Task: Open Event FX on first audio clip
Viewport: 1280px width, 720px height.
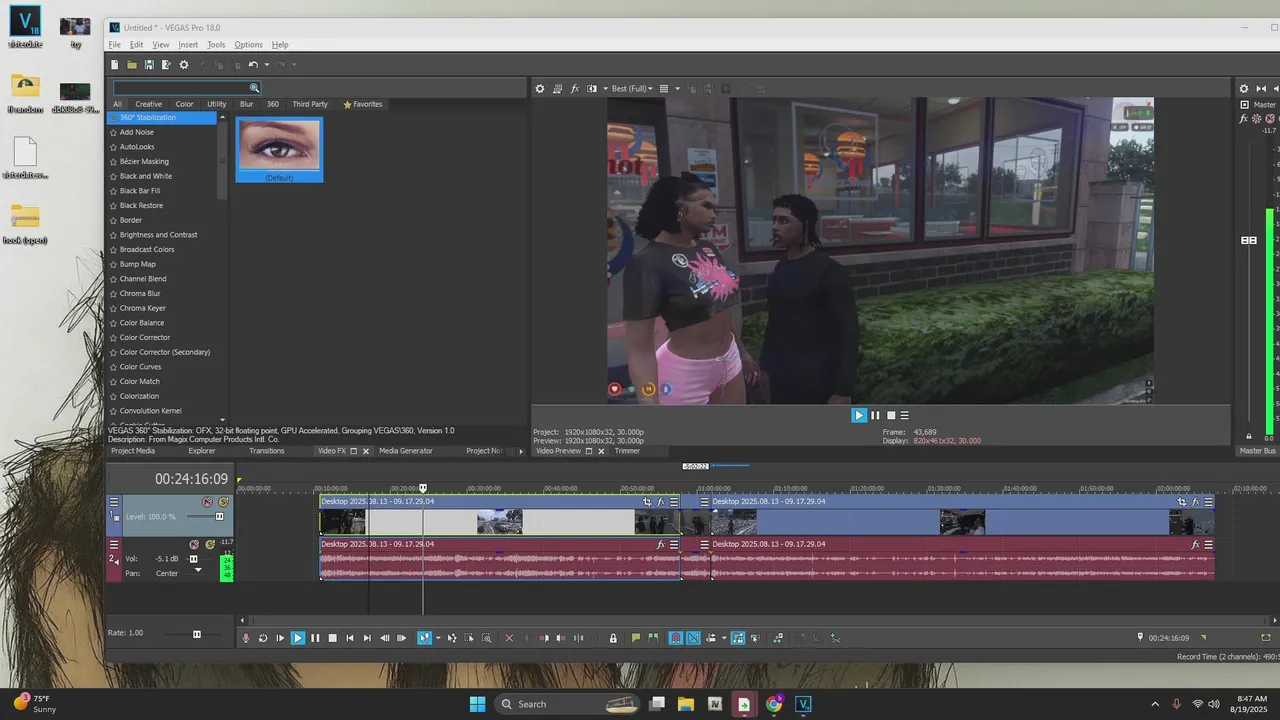Action: pyautogui.click(x=661, y=544)
